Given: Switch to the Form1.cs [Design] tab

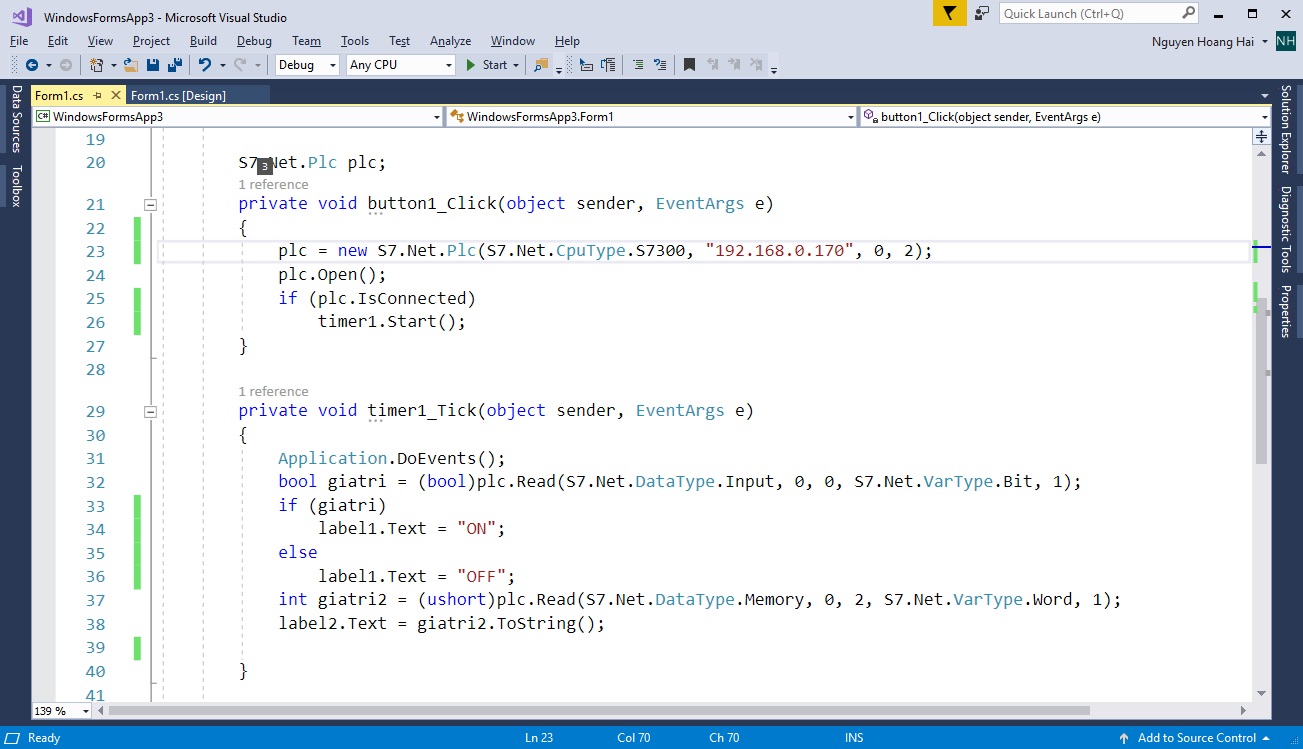Looking at the screenshot, I should click(178, 95).
